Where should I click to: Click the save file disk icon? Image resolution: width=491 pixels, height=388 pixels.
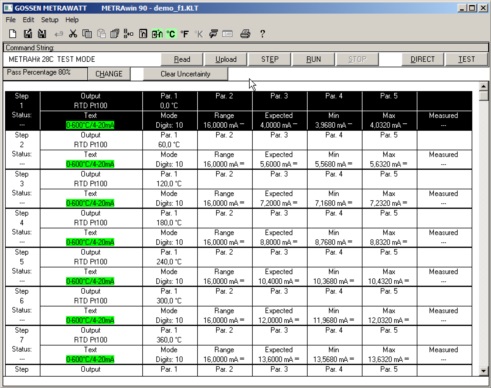(x=42, y=34)
